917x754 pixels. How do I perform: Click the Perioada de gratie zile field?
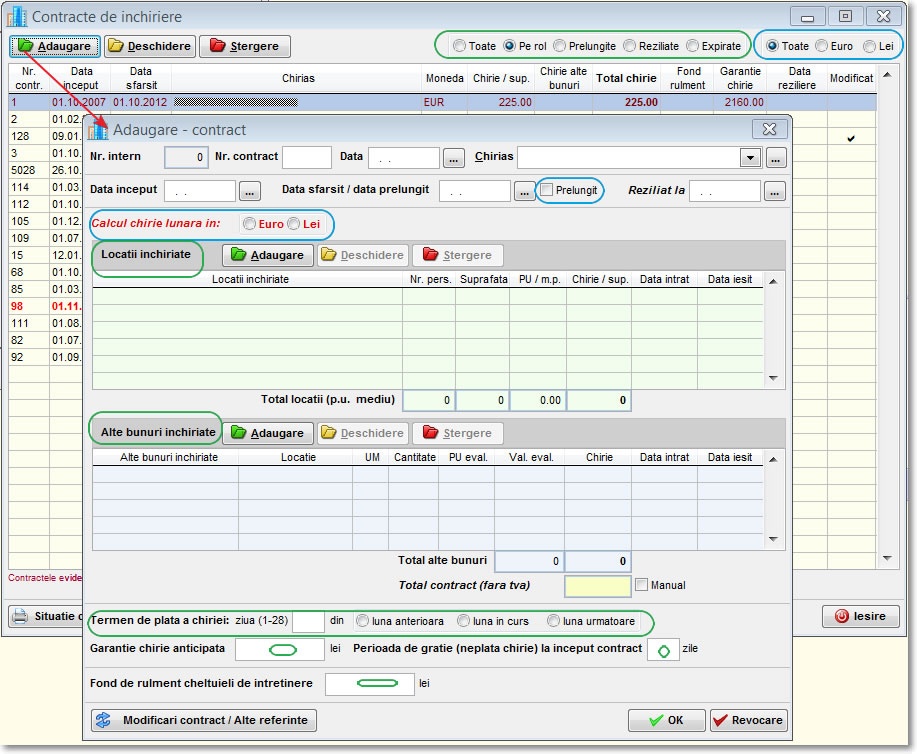(663, 649)
